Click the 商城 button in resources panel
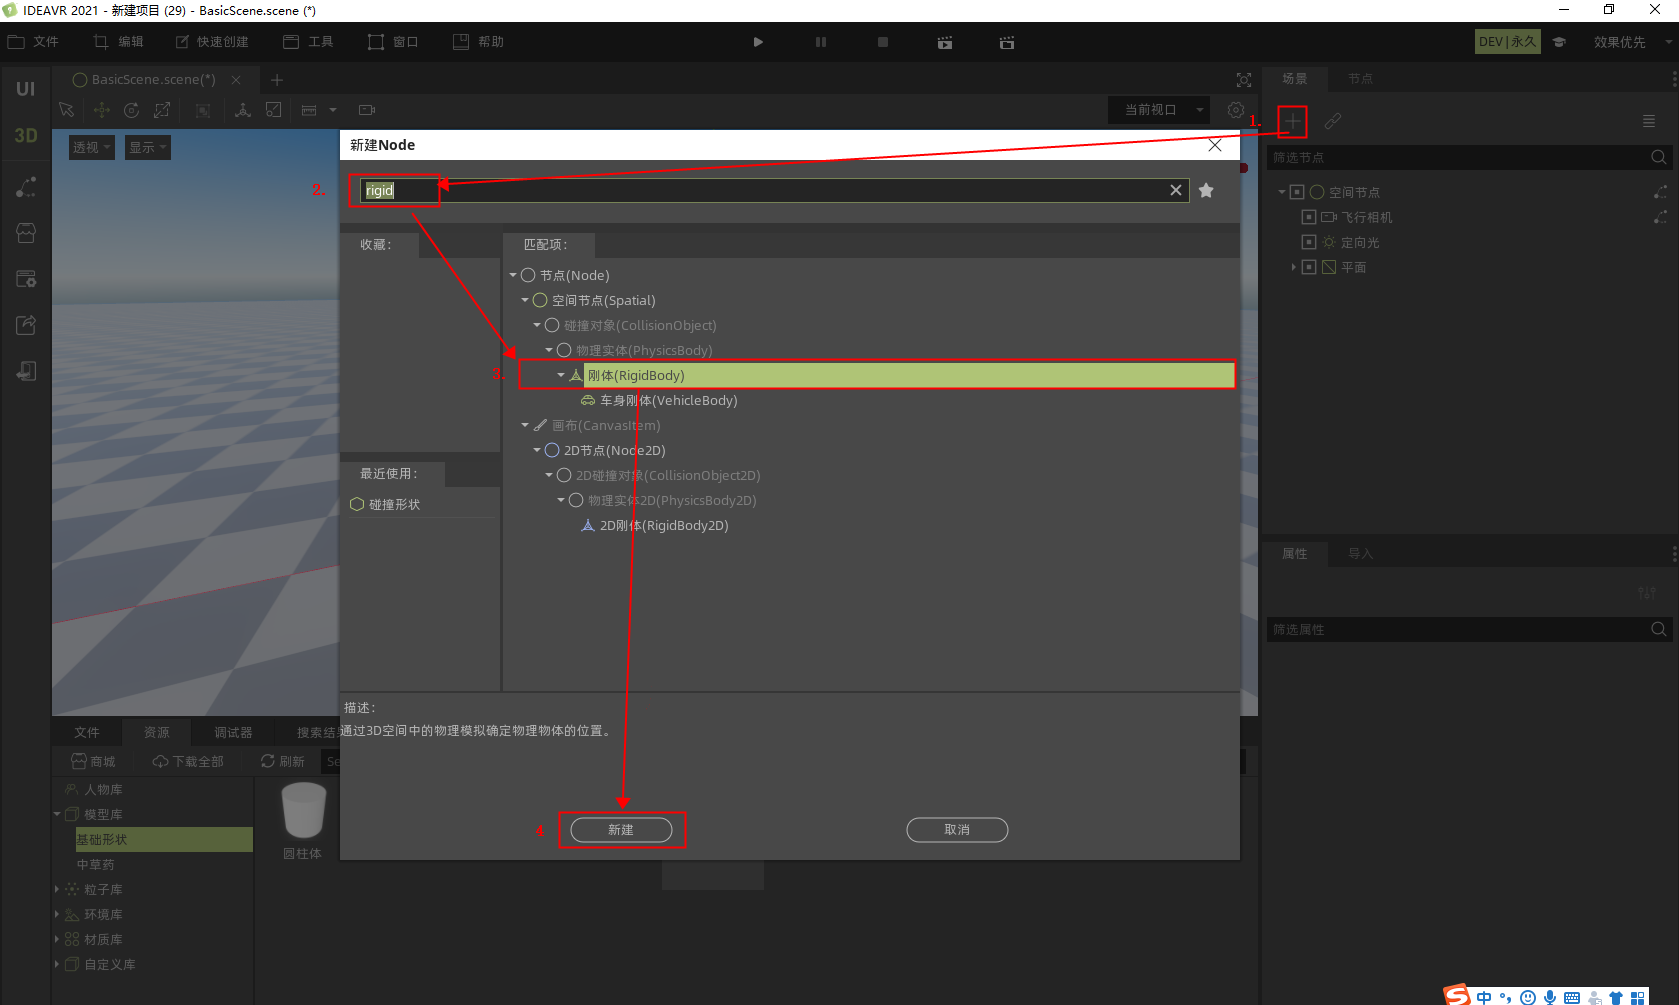 (x=93, y=761)
